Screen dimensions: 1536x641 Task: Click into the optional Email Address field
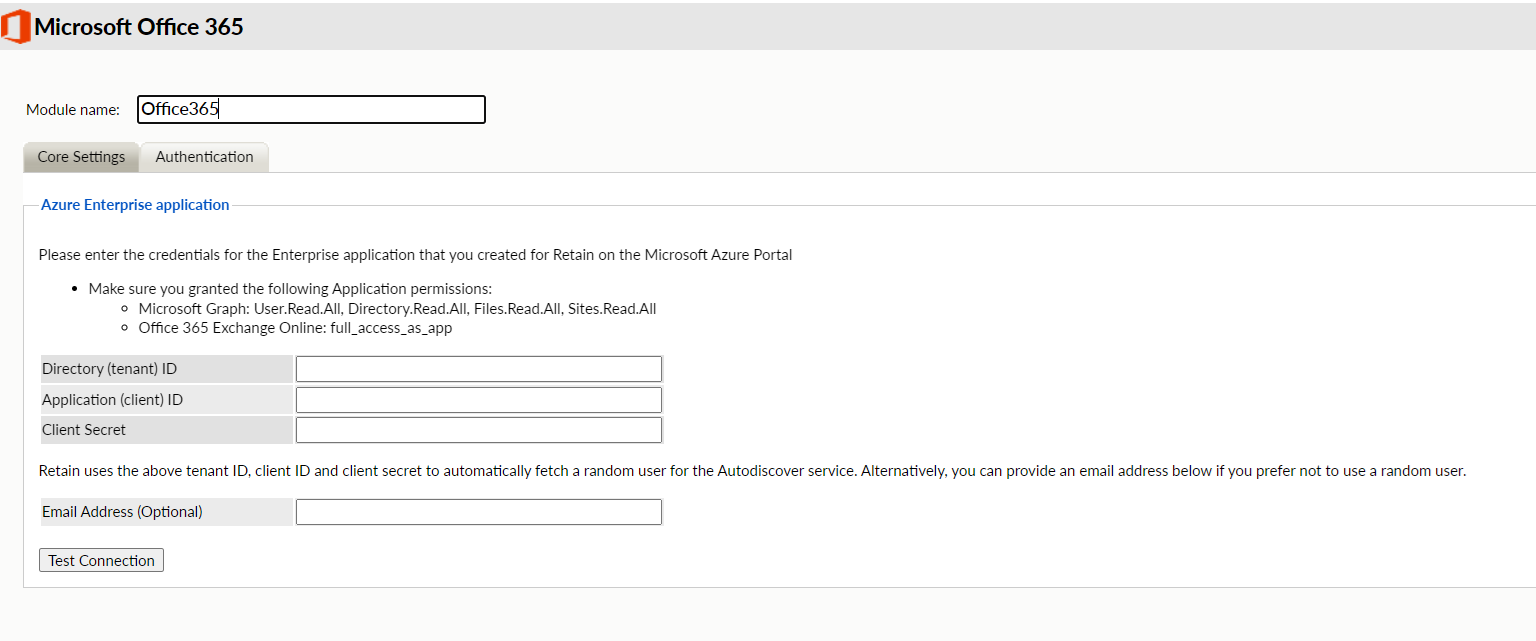tap(478, 512)
